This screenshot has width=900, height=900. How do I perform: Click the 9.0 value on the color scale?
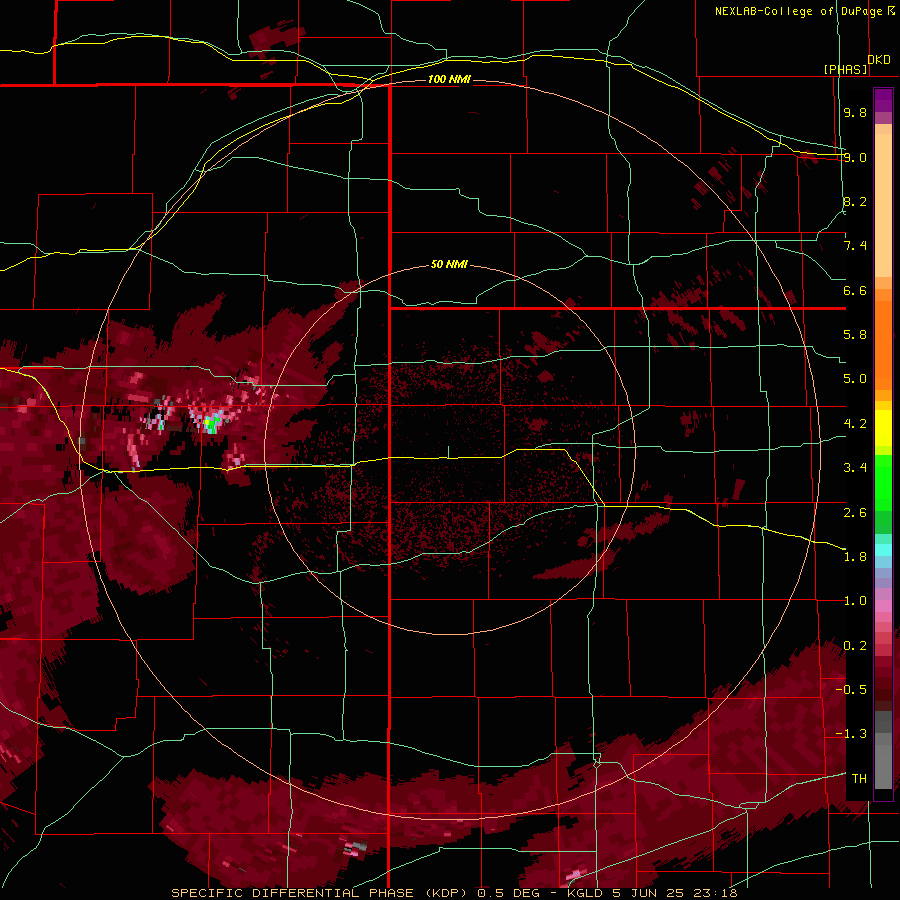855,157
